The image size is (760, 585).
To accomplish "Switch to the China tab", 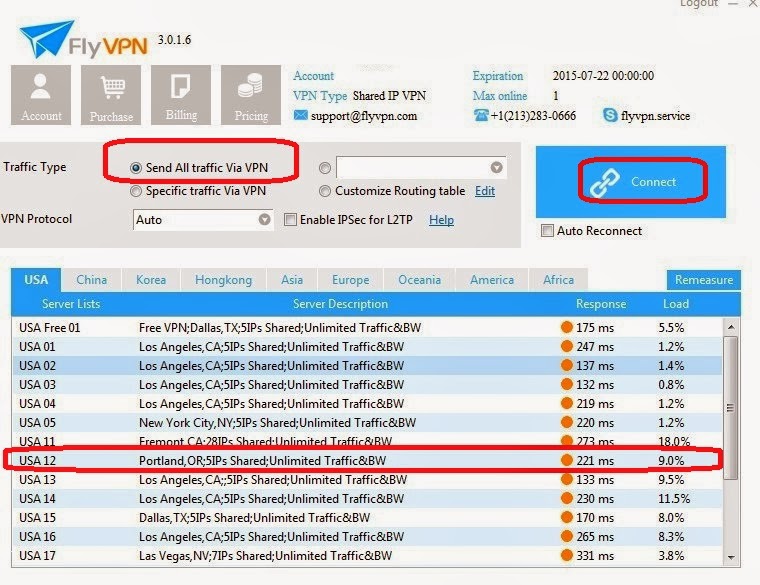I will [92, 280].
